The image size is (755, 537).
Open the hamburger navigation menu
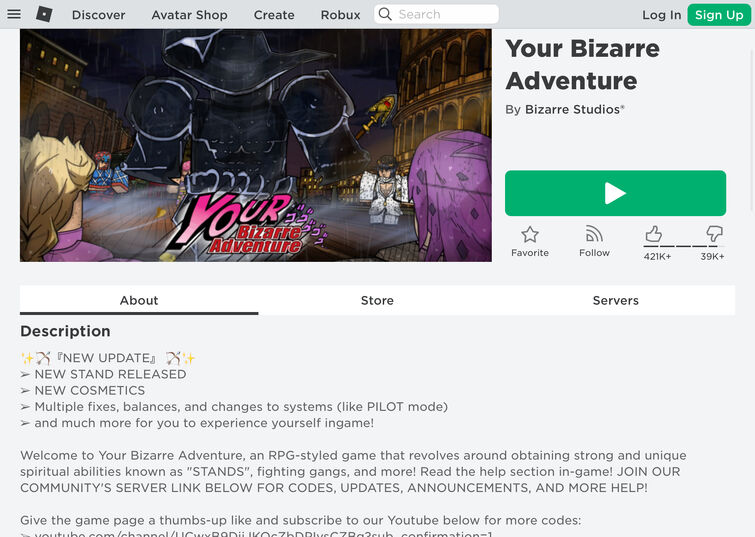[14, 14]
